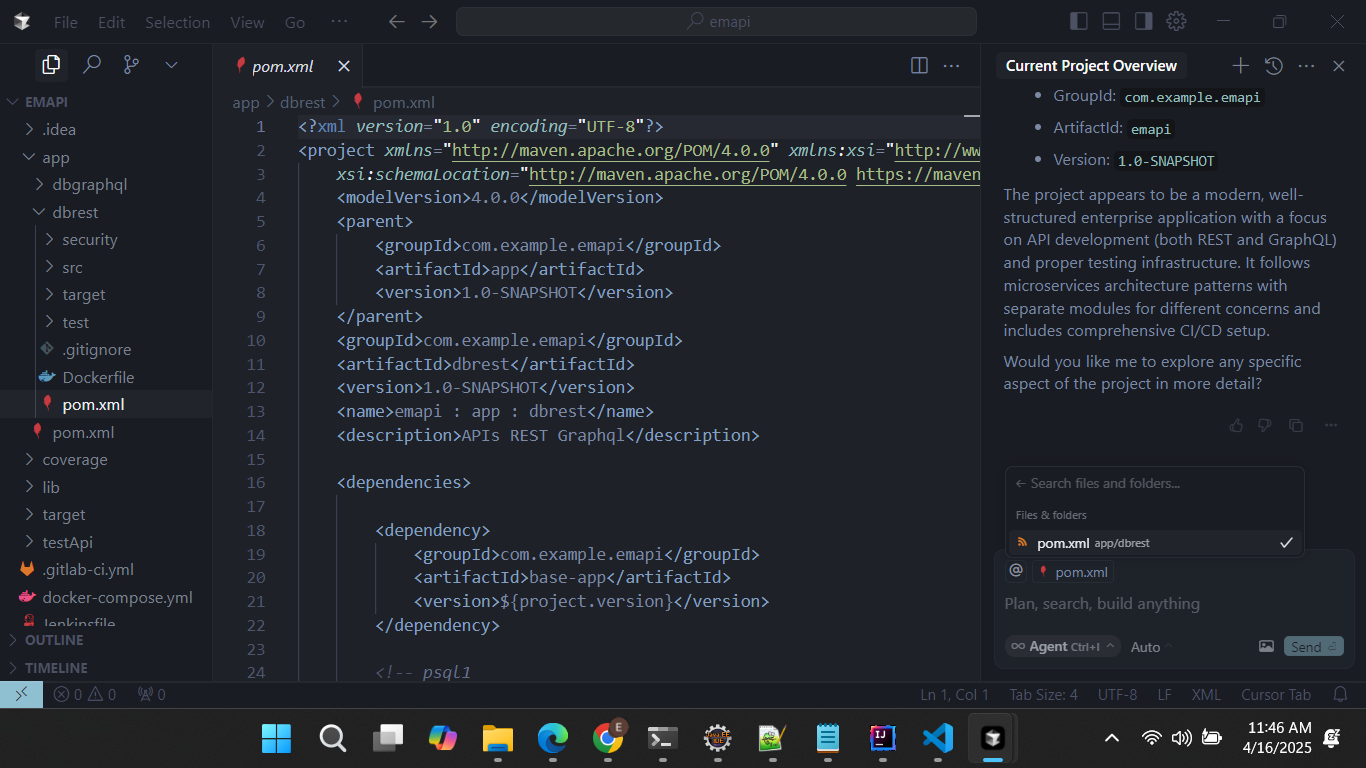Click the Cursor app logo in title bar
1366x768 pixels.
click(22, 21)
